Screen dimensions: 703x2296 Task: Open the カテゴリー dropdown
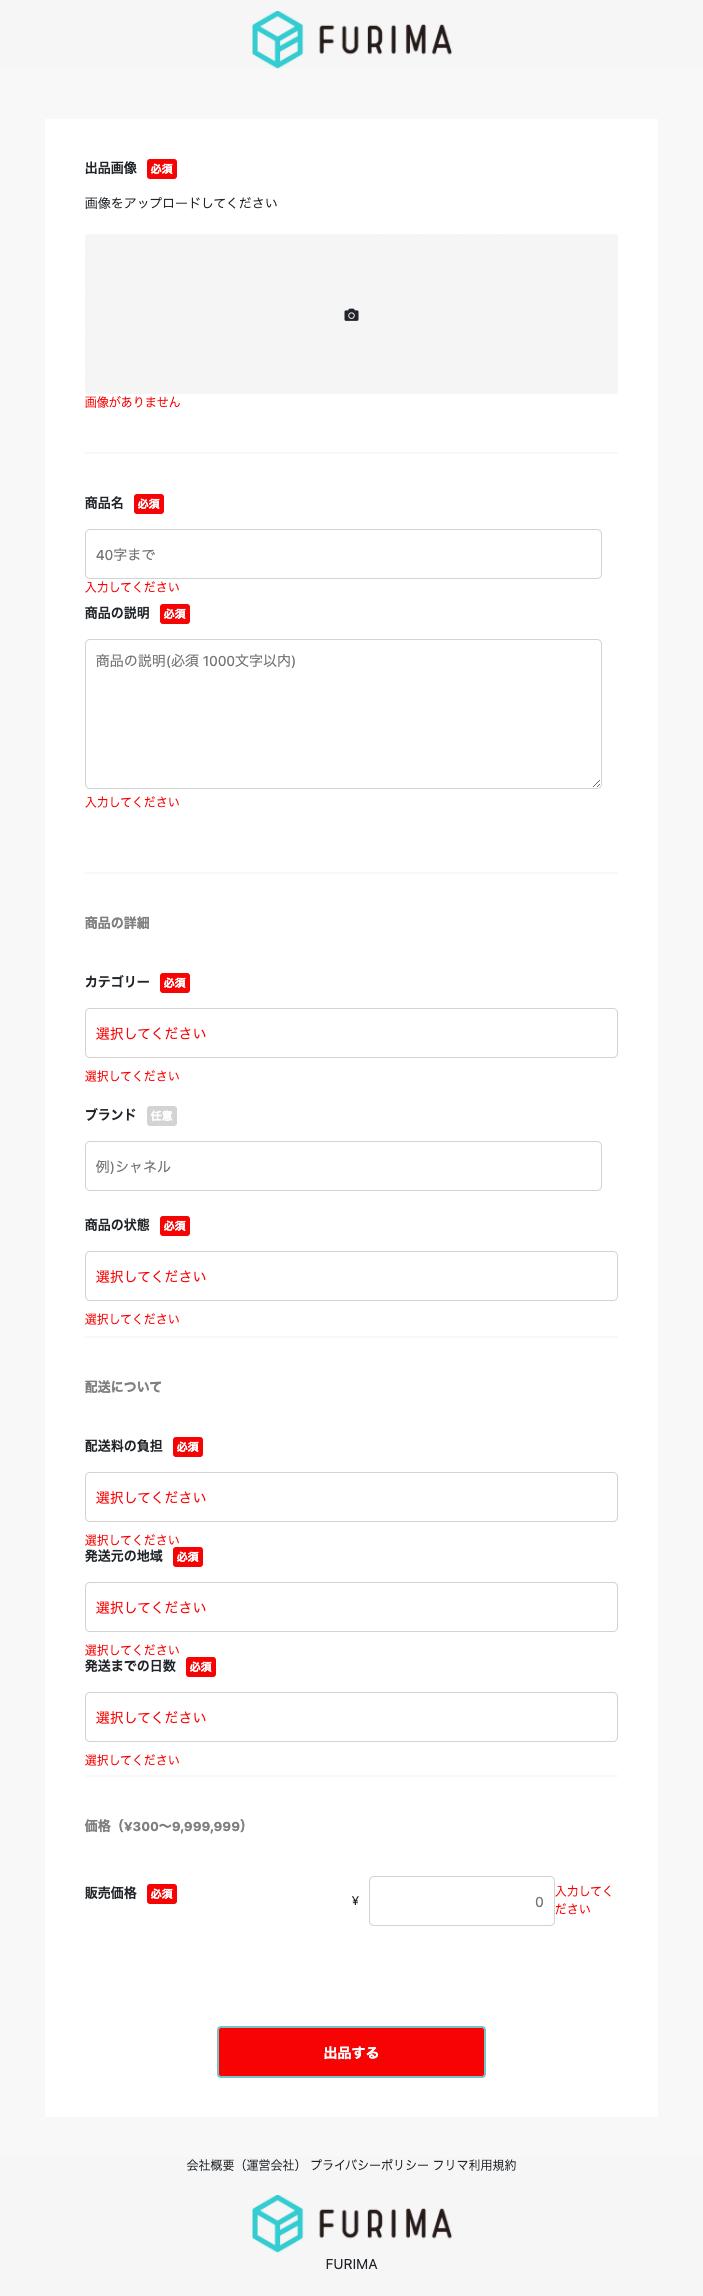351,1033
